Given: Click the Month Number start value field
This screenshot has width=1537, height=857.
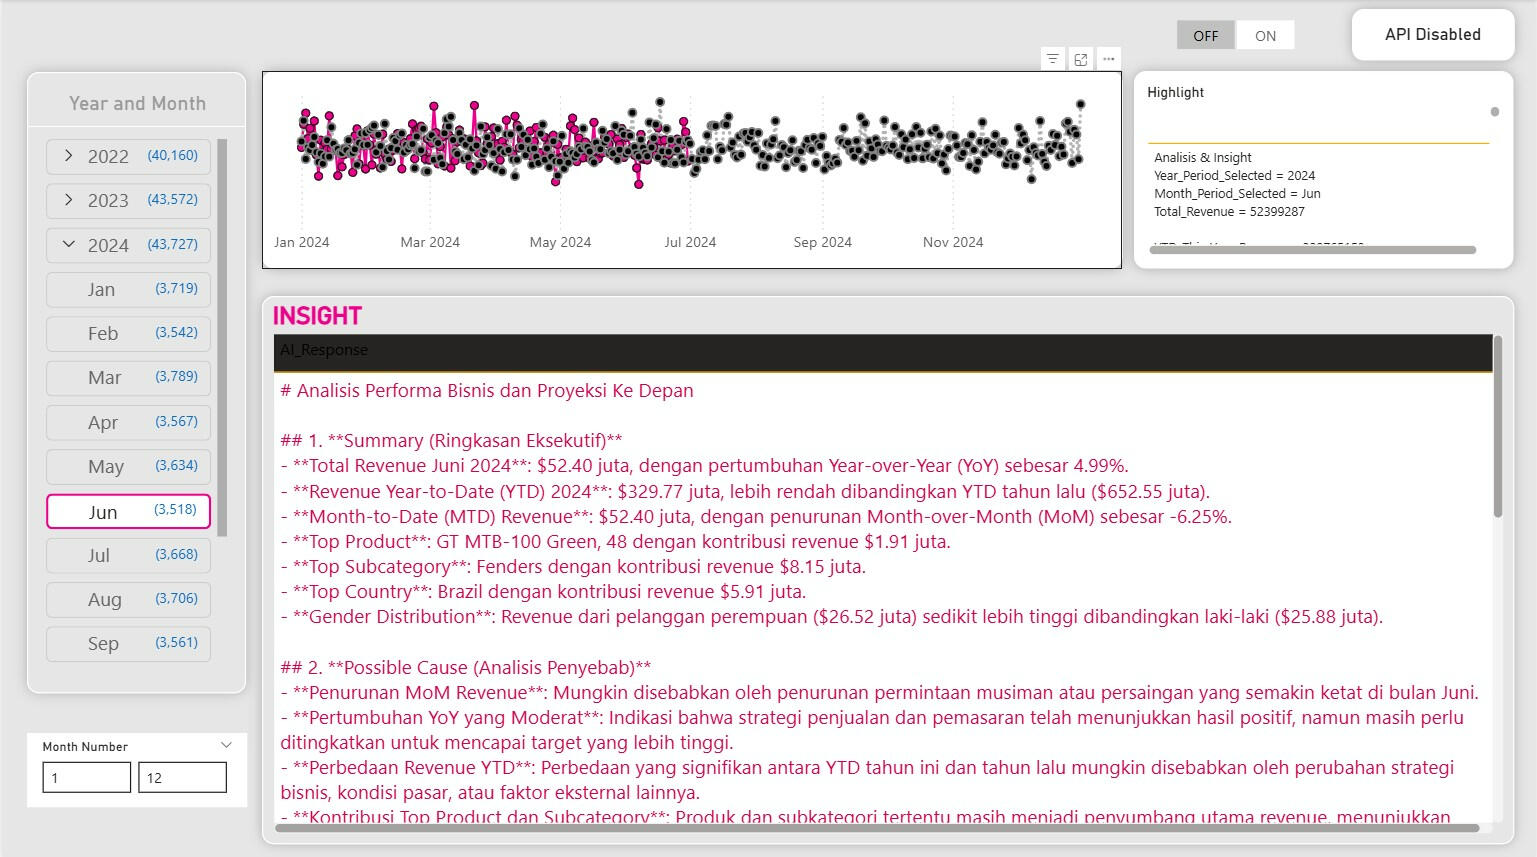Looking at the screenshot, I should [x=86, y=778].
